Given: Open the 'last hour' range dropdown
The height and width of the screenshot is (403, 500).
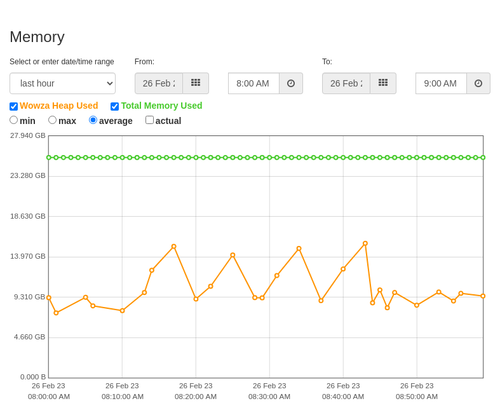Looking at the screenshot, I should pyautogui.click(x=63, y=83).
